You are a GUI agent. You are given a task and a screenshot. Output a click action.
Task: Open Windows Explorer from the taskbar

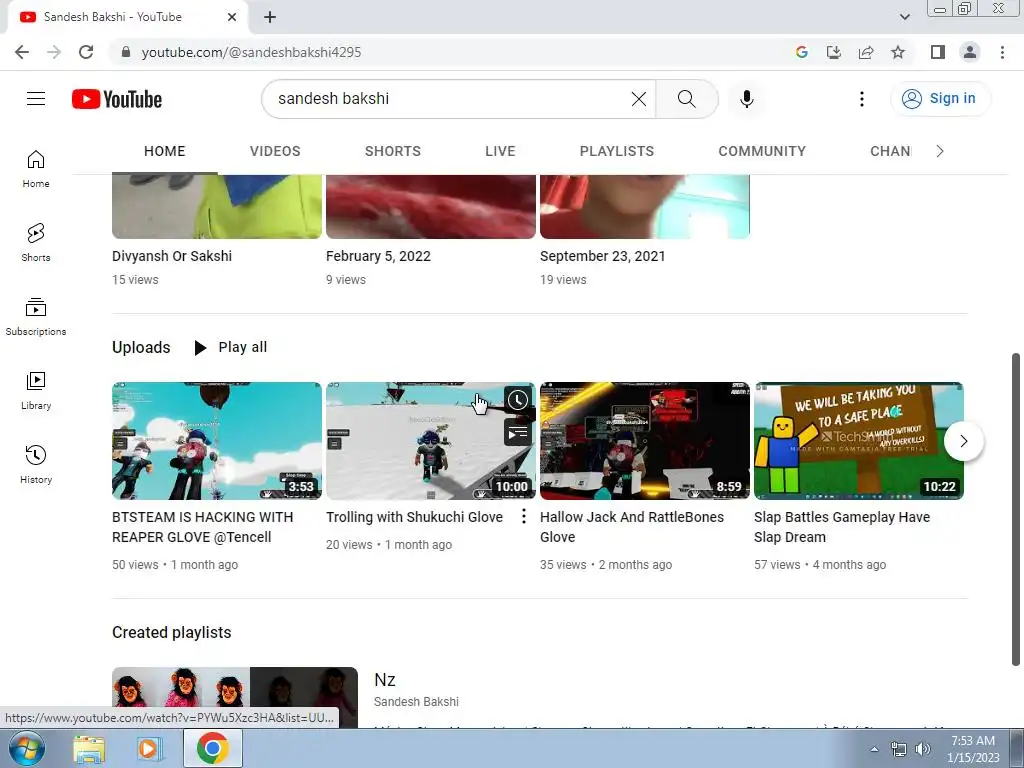click(x=89, y=749)
